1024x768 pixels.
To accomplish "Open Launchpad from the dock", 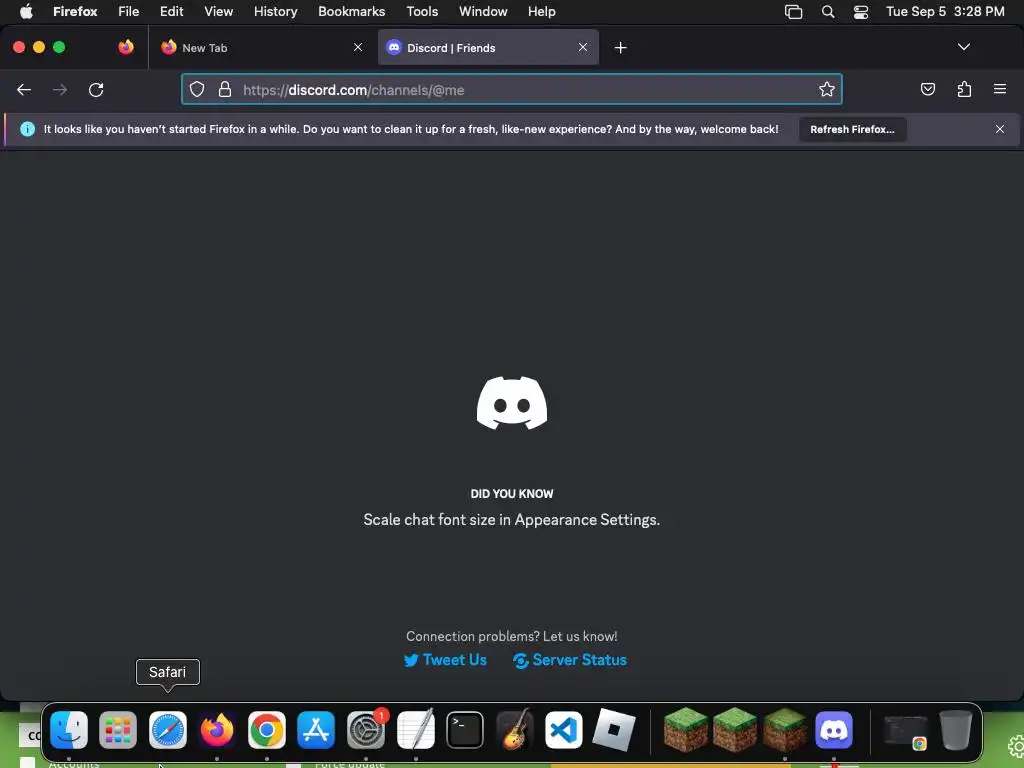I will [118, 729].
